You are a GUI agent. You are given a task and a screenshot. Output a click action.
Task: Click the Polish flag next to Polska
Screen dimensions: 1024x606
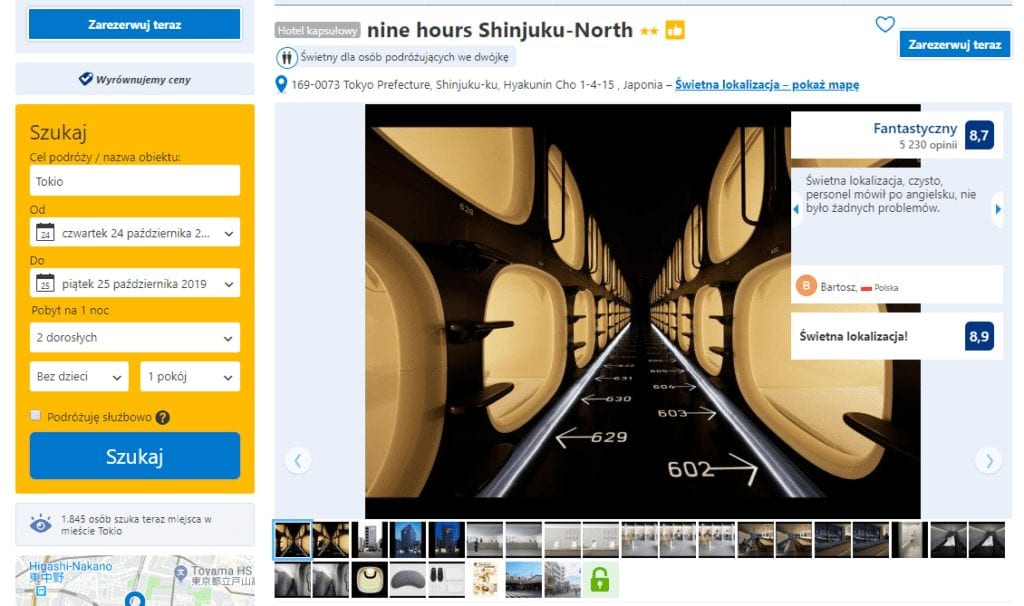click(867, 288)
